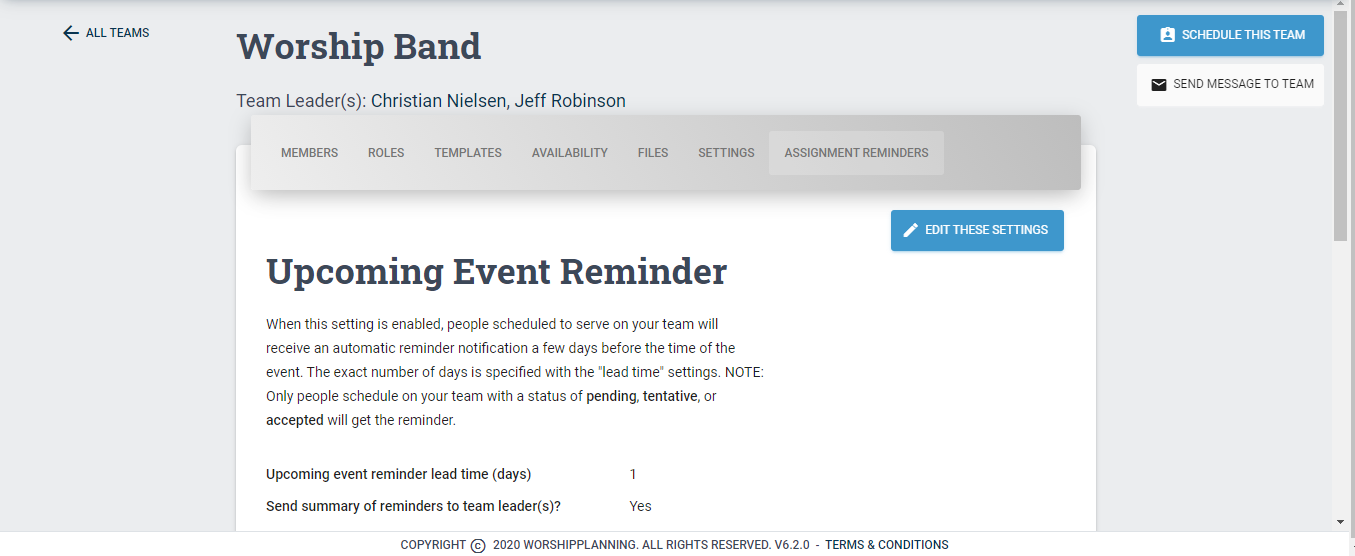Select the Assignment Reminders tab
The width and height of the screenshot is (1355, 556).
pyautogui.click(x=856, y=153)
